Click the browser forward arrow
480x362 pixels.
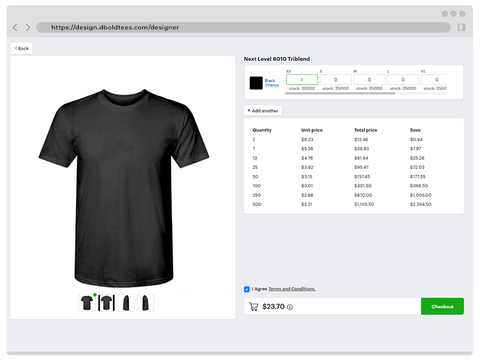click(x=28, y=27)
